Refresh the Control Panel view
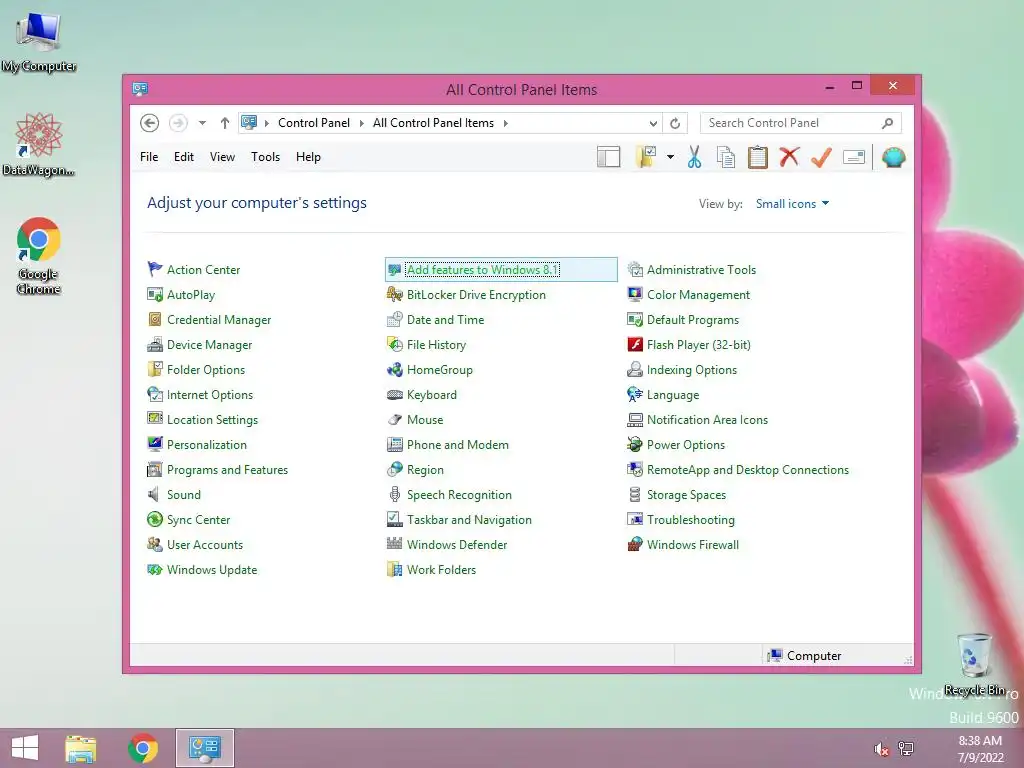Image resolution: width=1024 pixels, height=768 pixels. (x=675, y=123)
